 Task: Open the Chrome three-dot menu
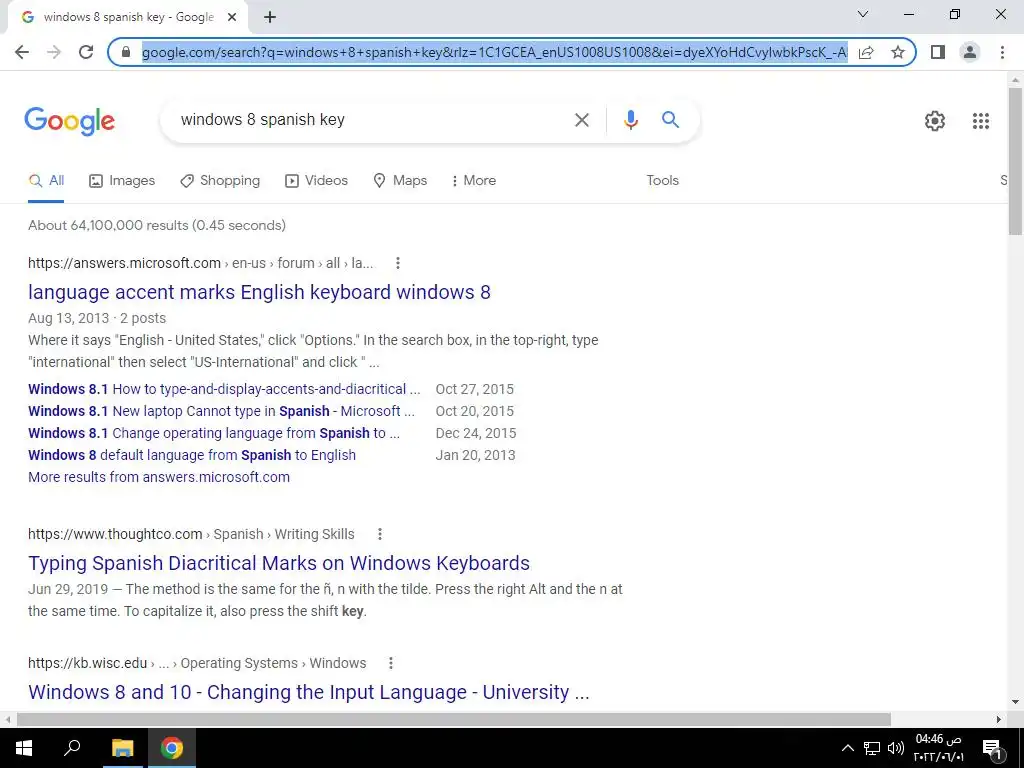1002,52
